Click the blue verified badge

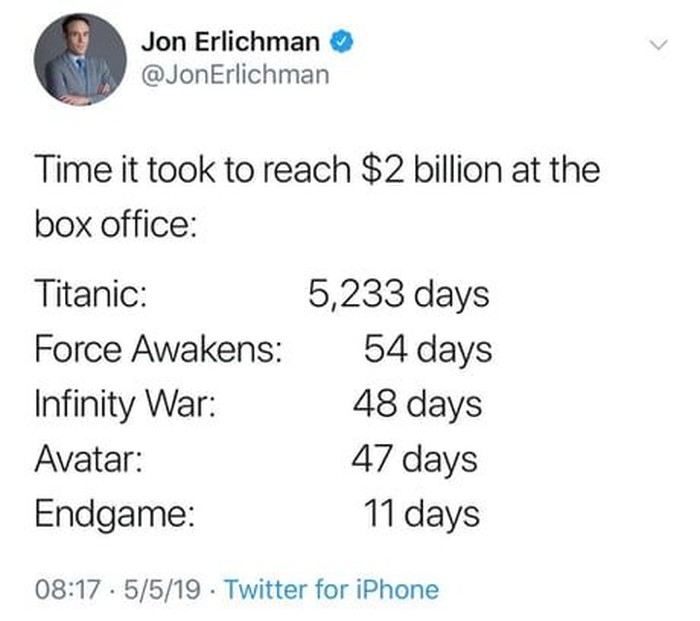click(x=342, y=41)
